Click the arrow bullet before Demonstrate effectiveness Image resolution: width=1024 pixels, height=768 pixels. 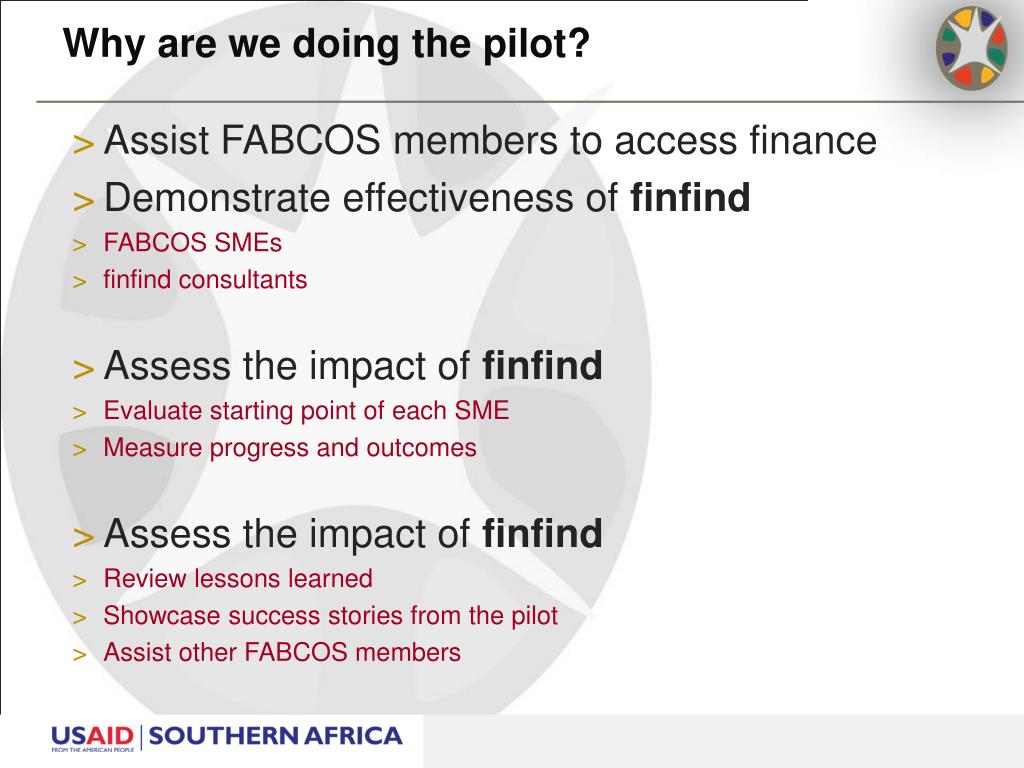click(83, 201)
